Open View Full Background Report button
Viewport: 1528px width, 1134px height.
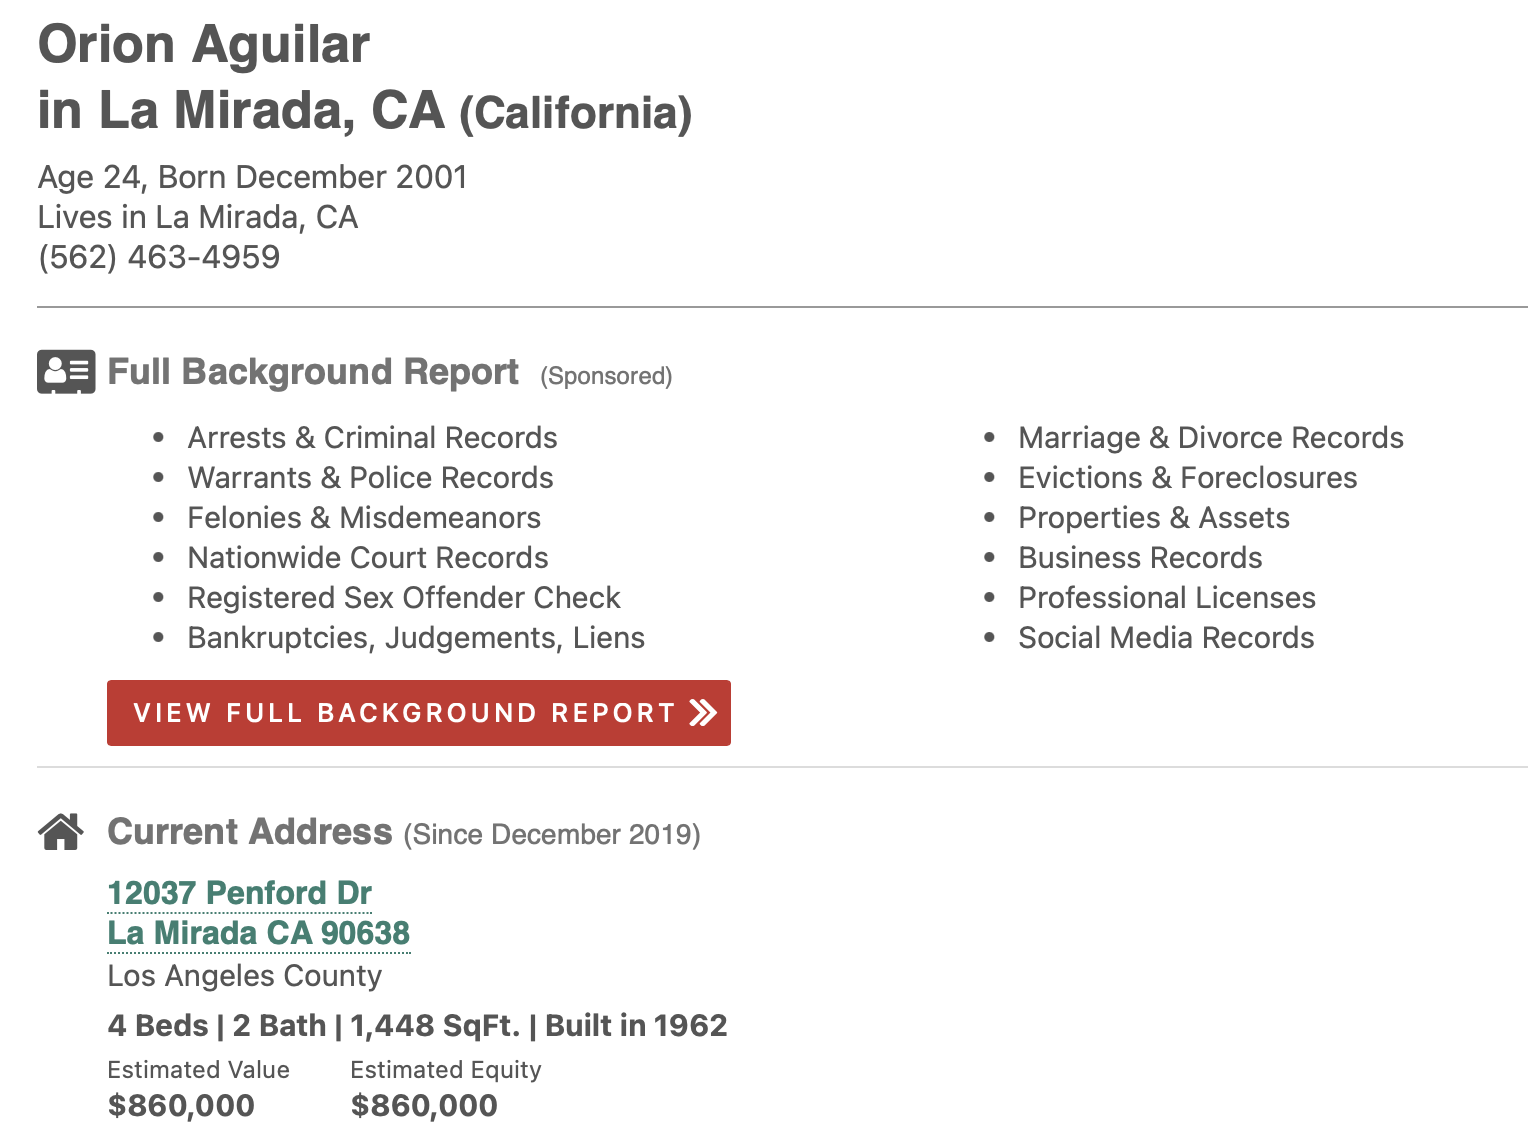coord(419,713)
